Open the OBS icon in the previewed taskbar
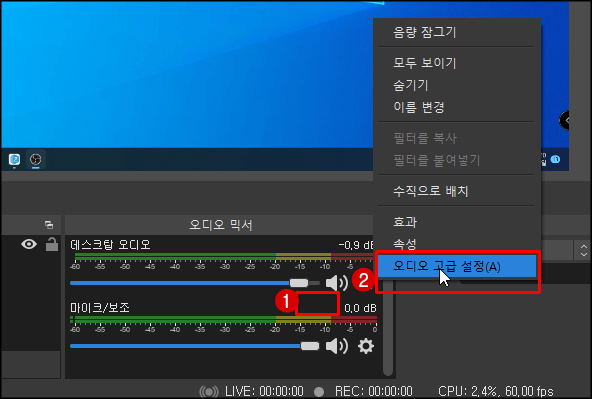The height and width of the screenshot is (399, 592). coord(35,160)
